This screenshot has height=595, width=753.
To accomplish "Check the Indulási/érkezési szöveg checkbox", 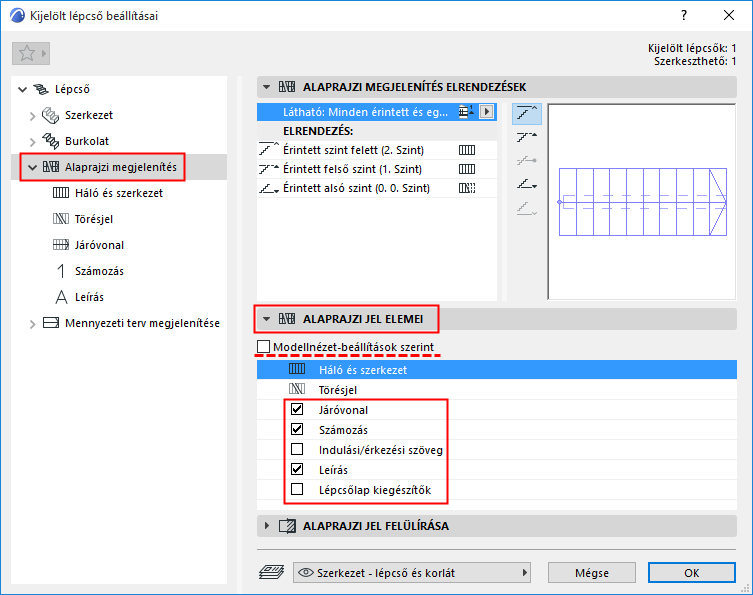I will (297, 449).
